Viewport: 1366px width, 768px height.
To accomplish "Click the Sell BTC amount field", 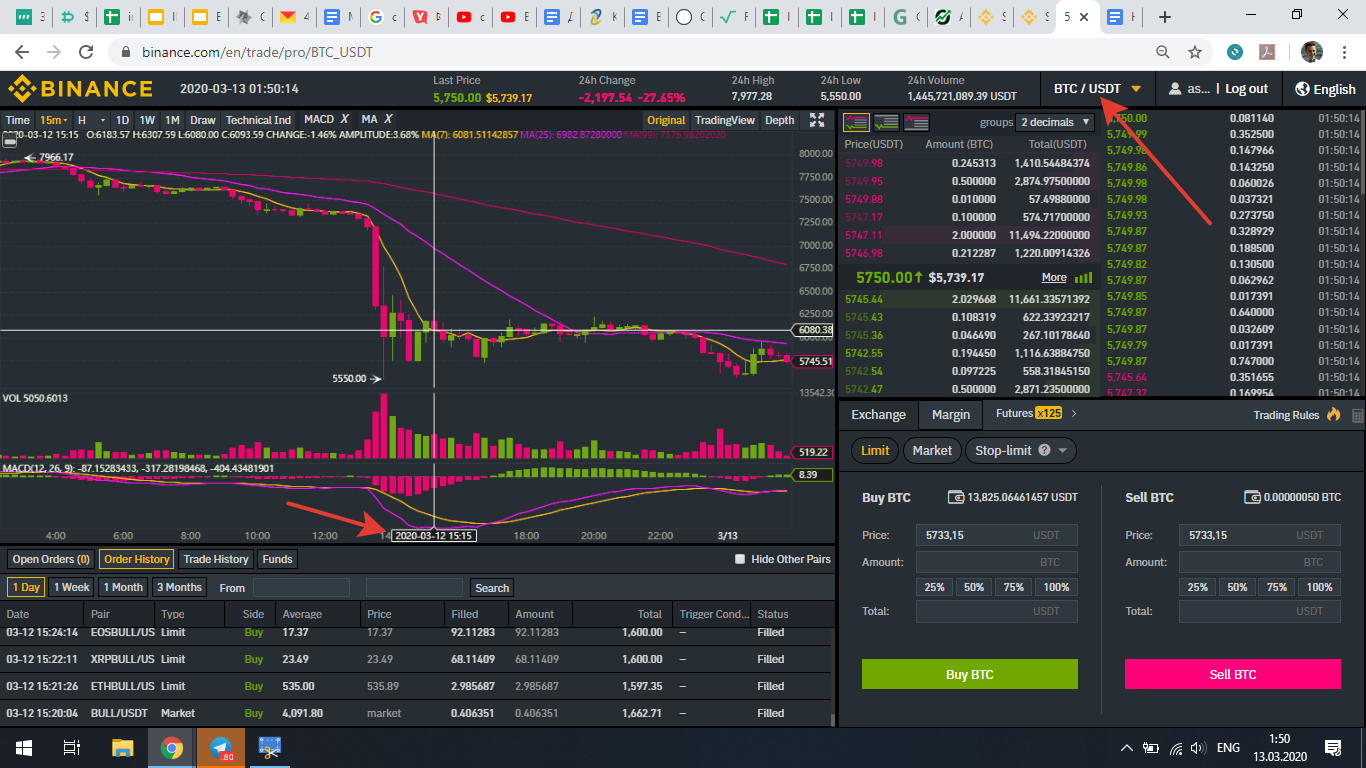I will [x=1260, y=562].
